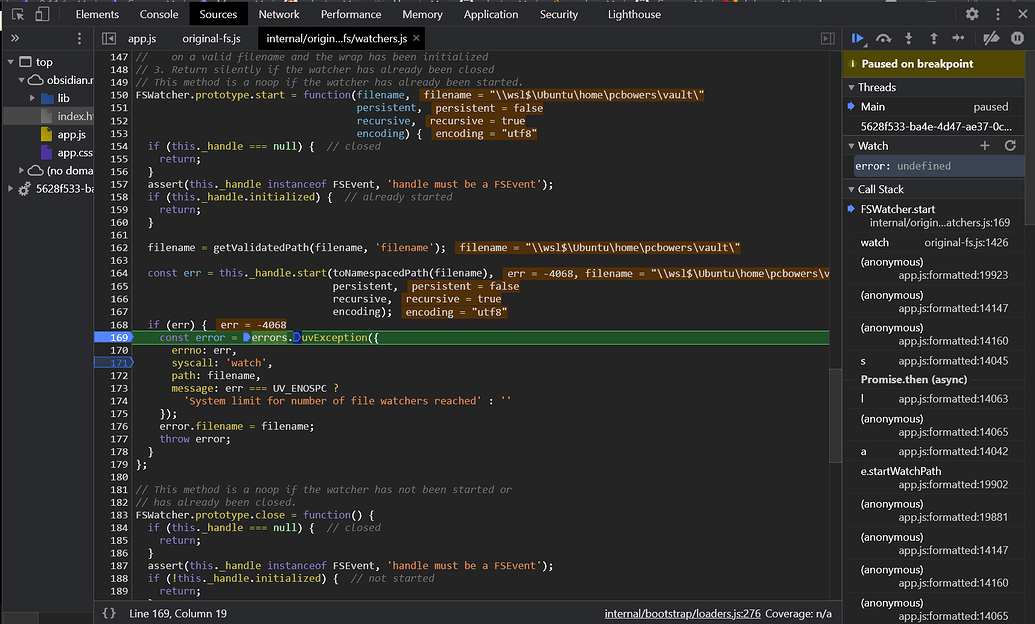The height and width of the screenshot is (624, 1035).
Task: Resume script execution
Action: pyautogui.click(x=858, y=38)
